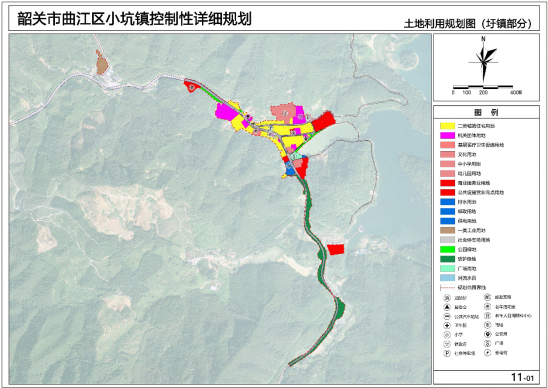Click the parking 'P' symbol in the legend
Viewport: 548px width, 388px height.
pos(447,353)
